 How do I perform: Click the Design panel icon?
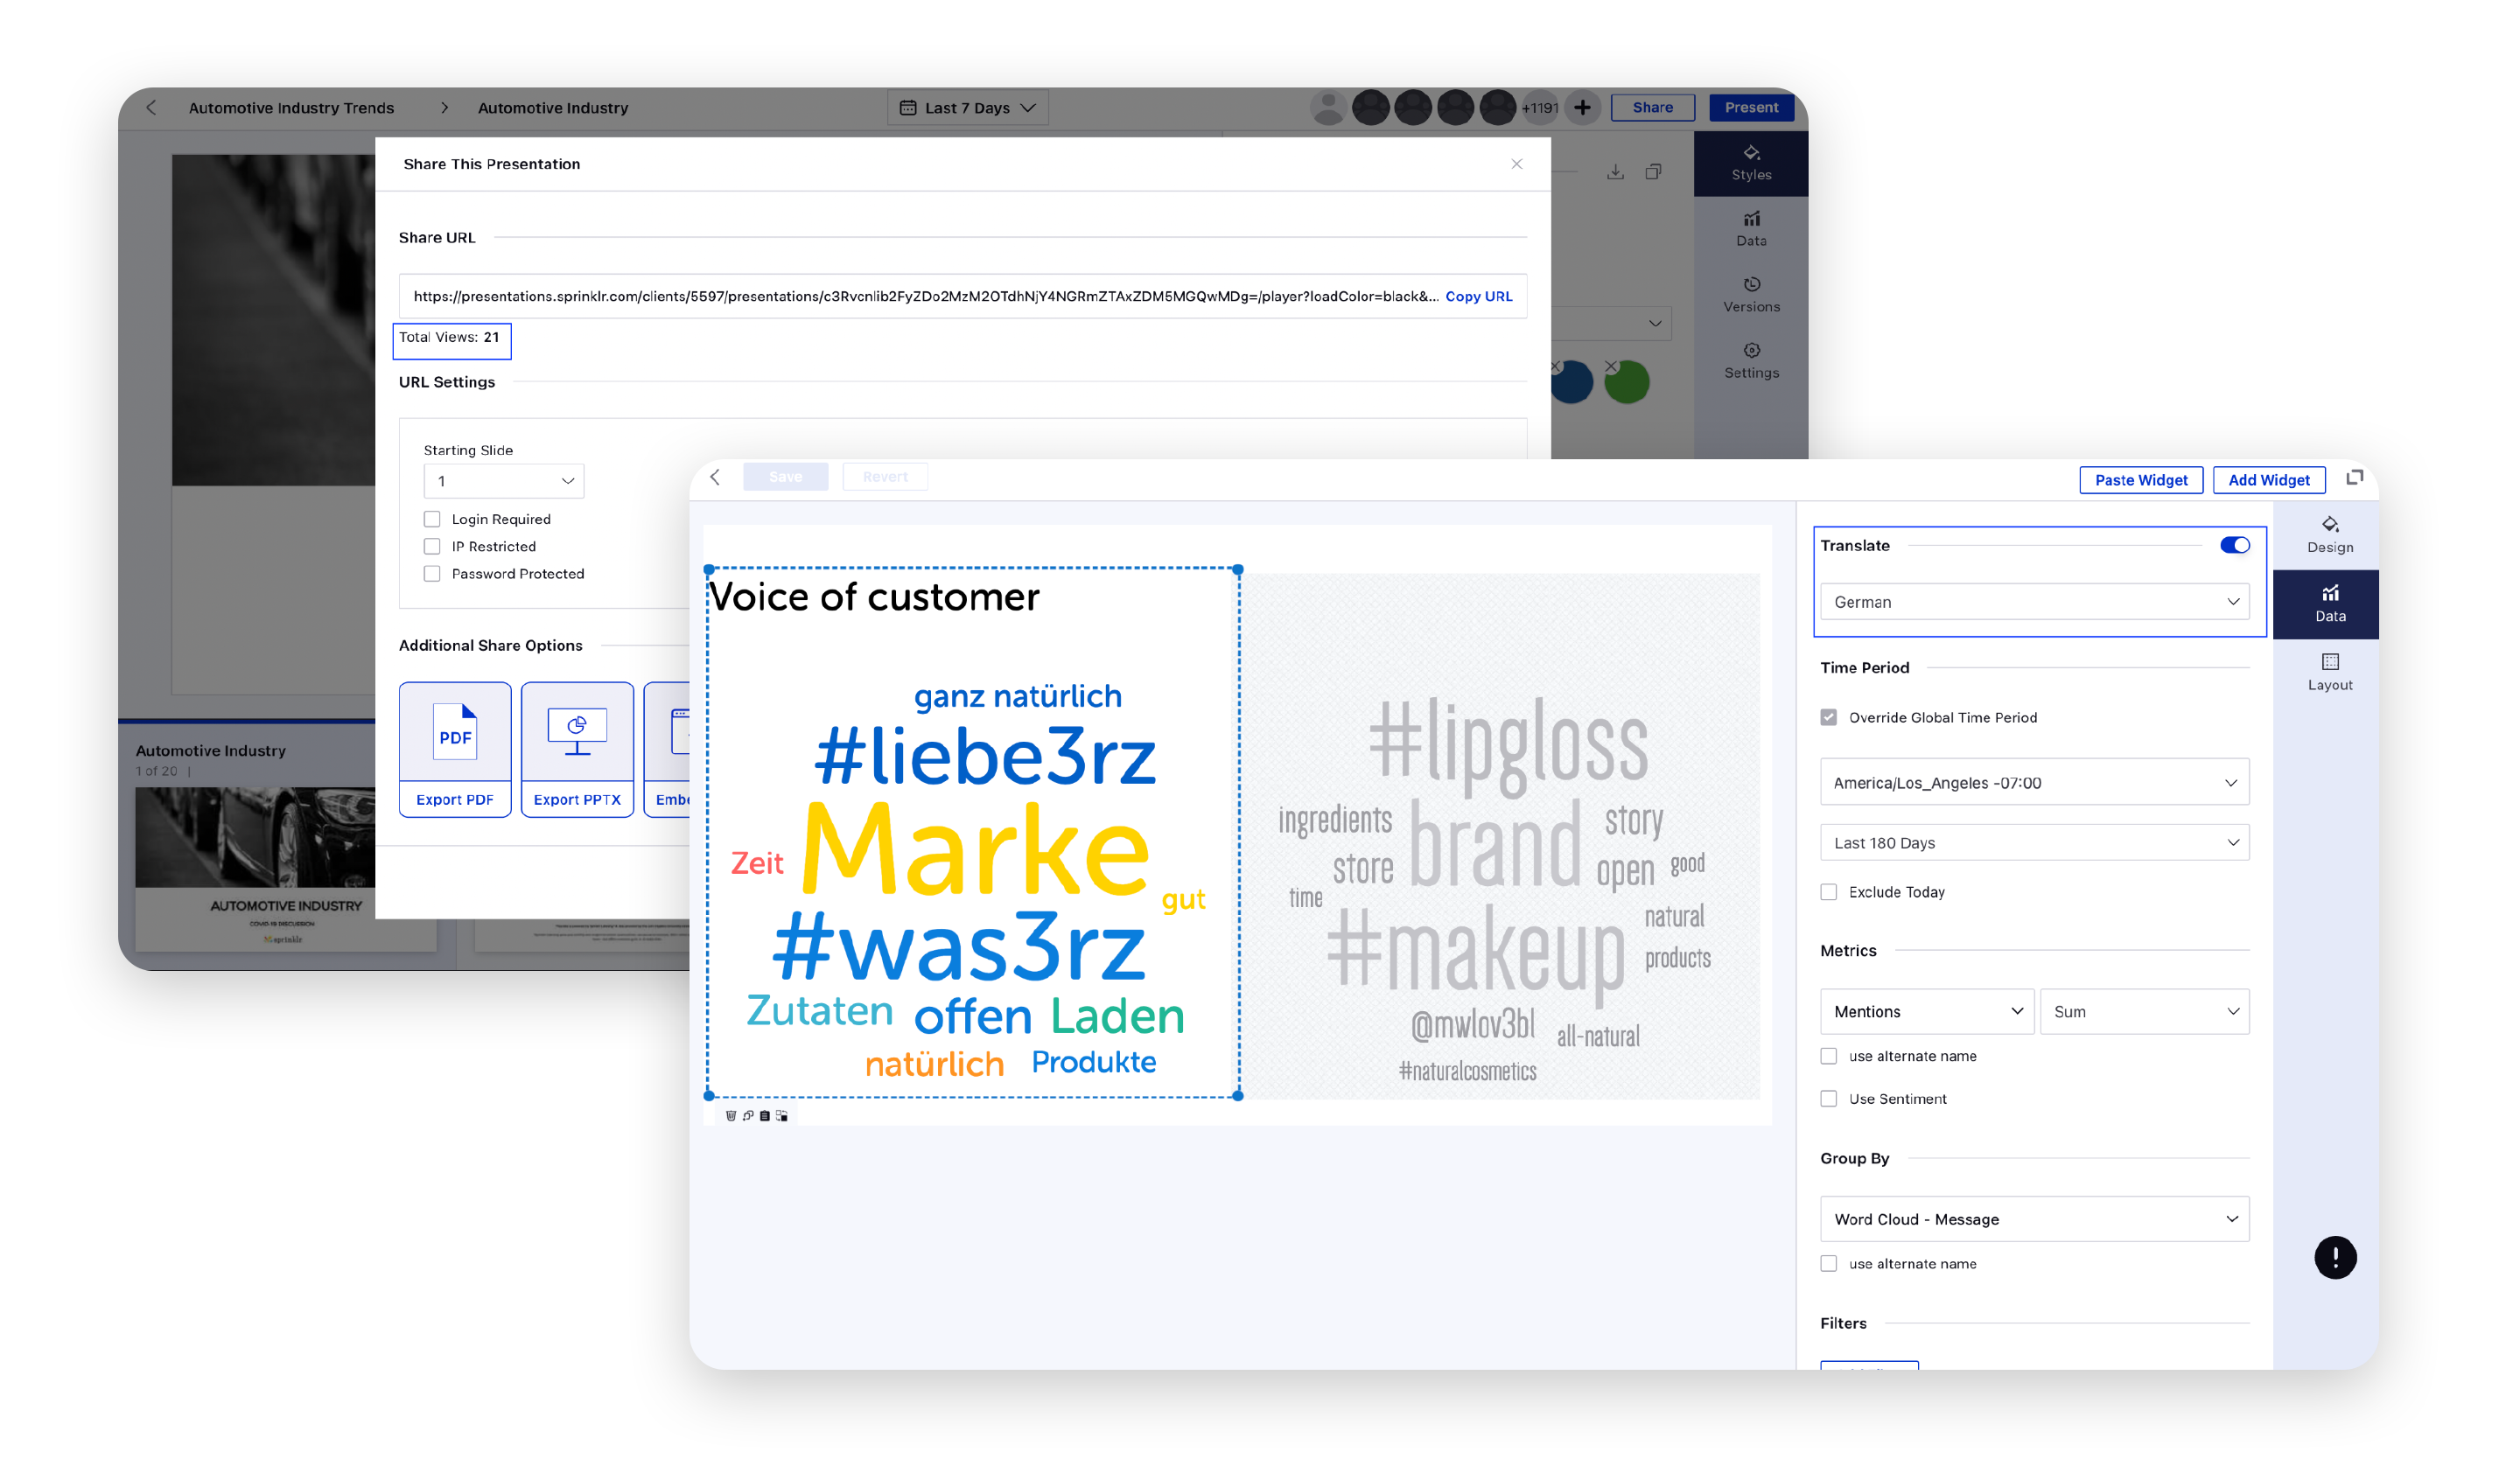[x=2329, y=525]
